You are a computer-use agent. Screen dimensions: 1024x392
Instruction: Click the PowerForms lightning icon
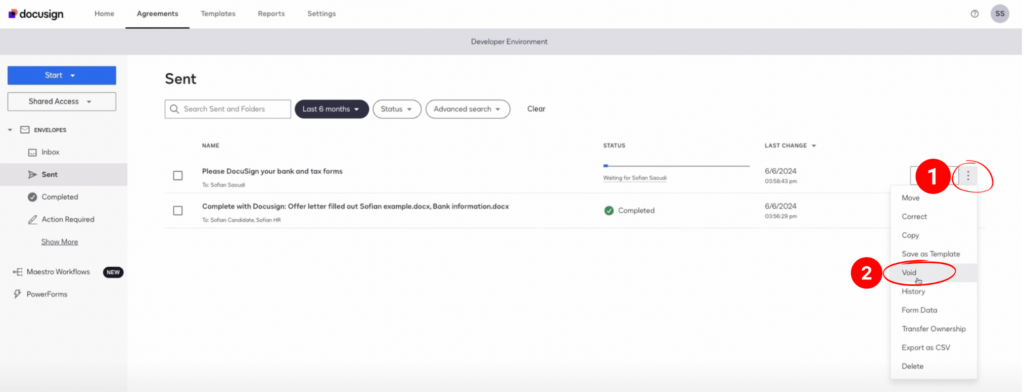click(x=18, y=294)
